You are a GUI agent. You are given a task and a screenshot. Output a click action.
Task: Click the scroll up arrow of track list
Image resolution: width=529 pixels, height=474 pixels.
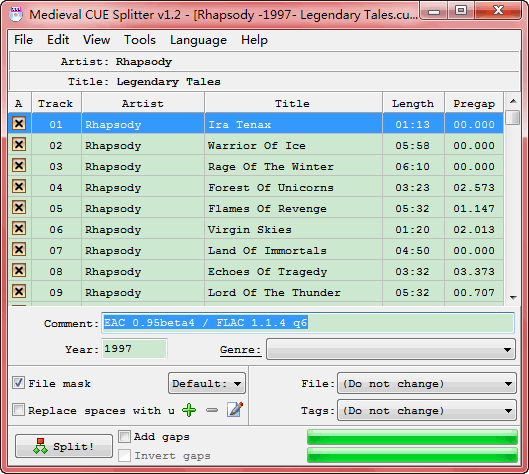tap(513, 101)
